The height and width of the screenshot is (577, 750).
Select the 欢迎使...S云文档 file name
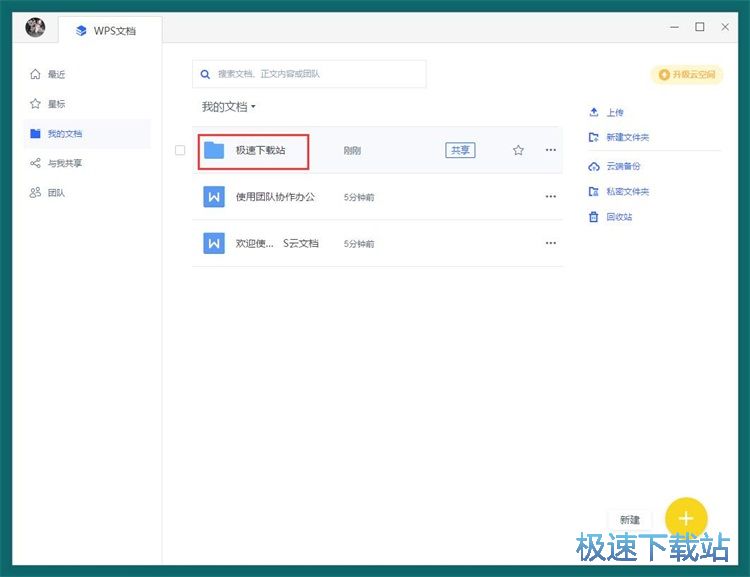[277, 243]
